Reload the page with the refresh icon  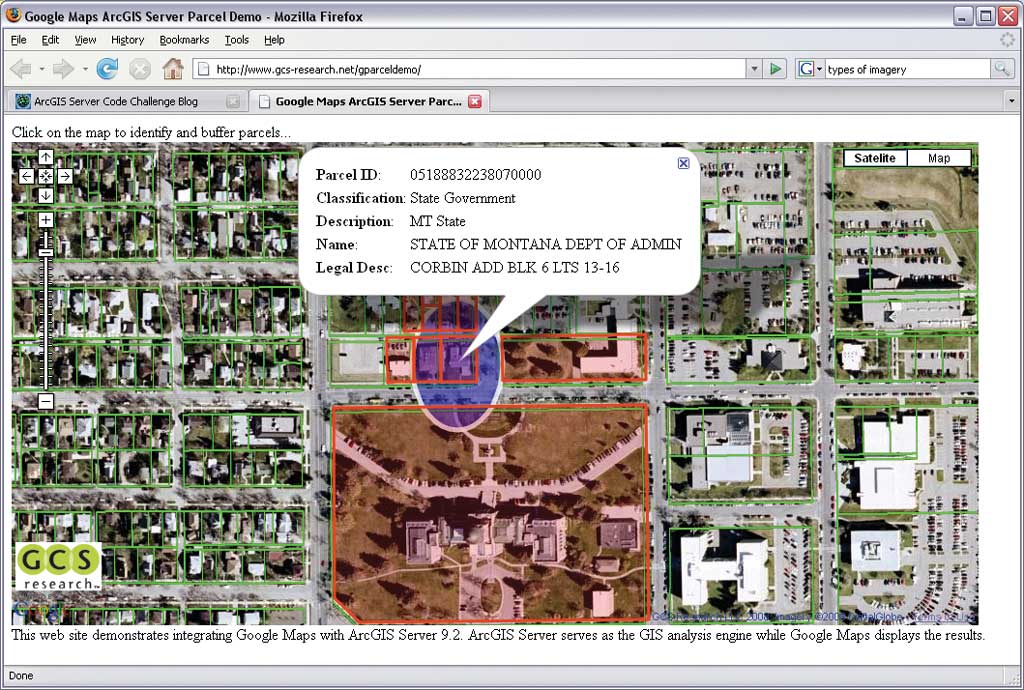tap(107, 69)
